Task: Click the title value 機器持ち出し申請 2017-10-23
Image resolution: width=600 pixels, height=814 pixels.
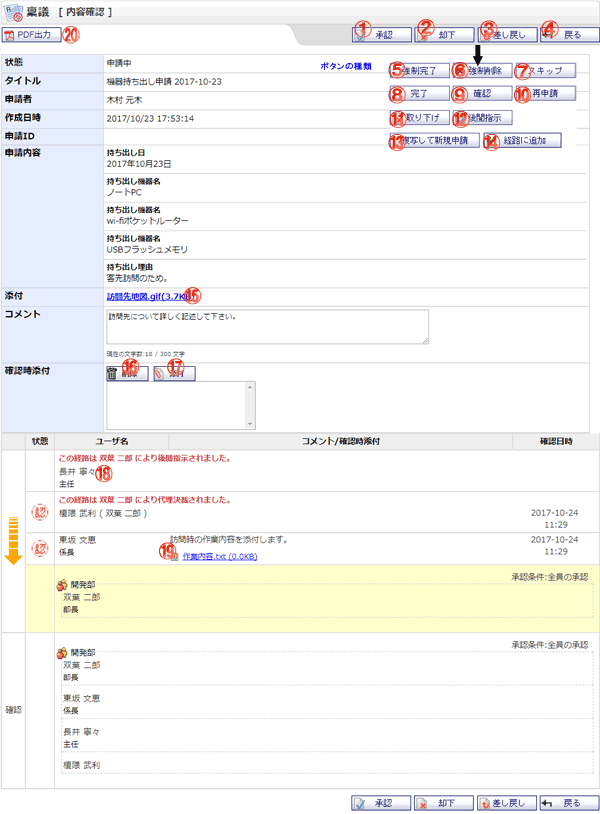Action: [x=164, y=82]
